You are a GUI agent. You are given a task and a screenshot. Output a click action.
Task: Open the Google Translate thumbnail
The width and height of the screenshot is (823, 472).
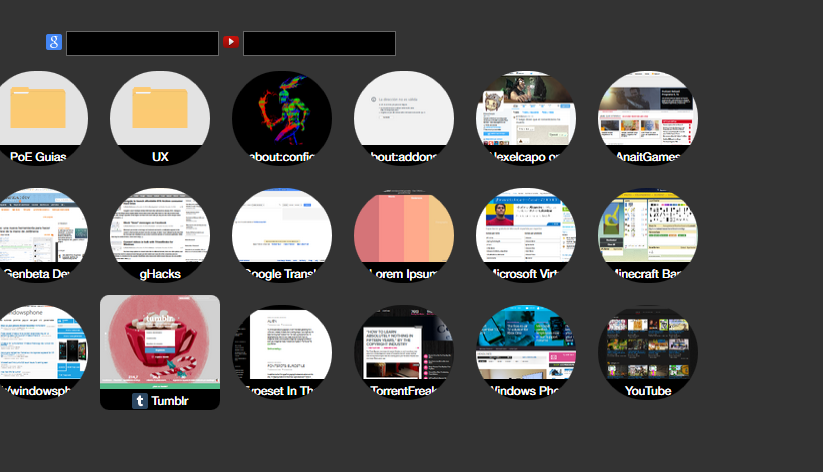point(282,235)
